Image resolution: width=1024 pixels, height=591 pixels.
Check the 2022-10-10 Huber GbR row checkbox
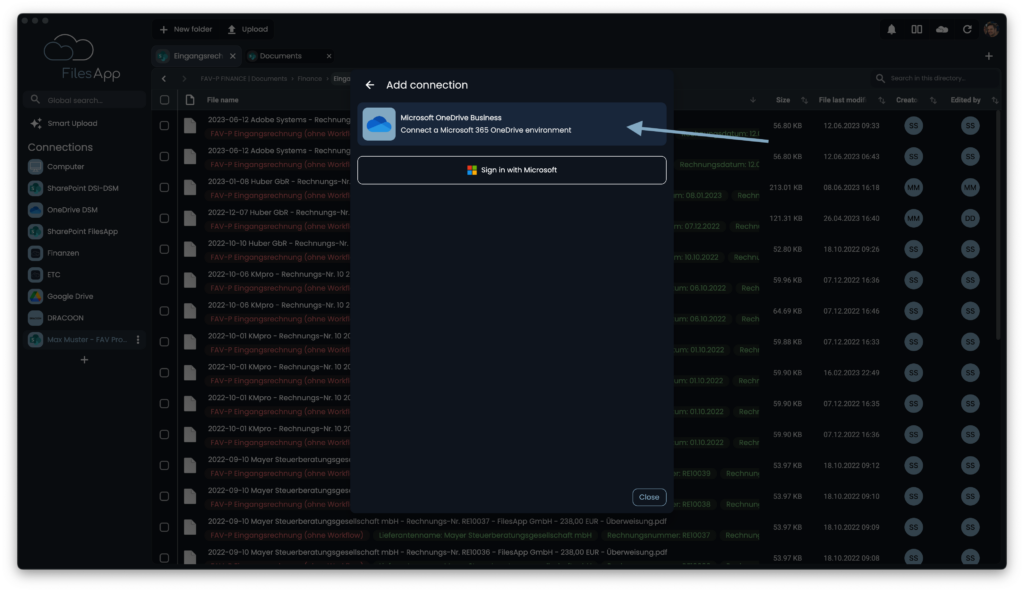pos(165,249)
